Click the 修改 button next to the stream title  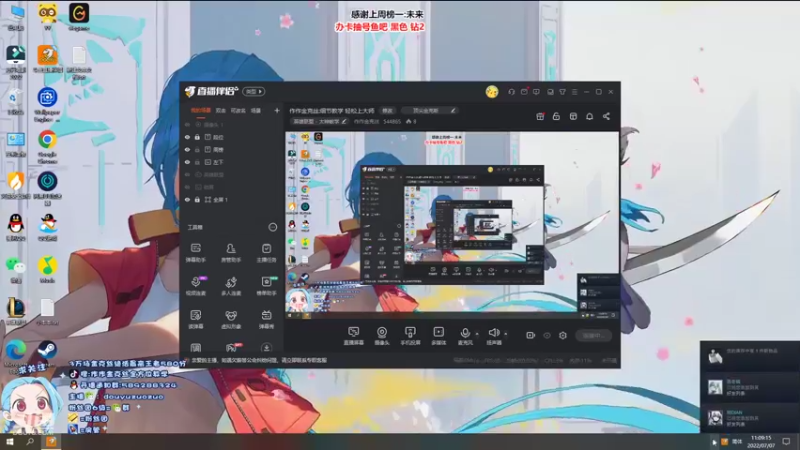coord(388,111)
